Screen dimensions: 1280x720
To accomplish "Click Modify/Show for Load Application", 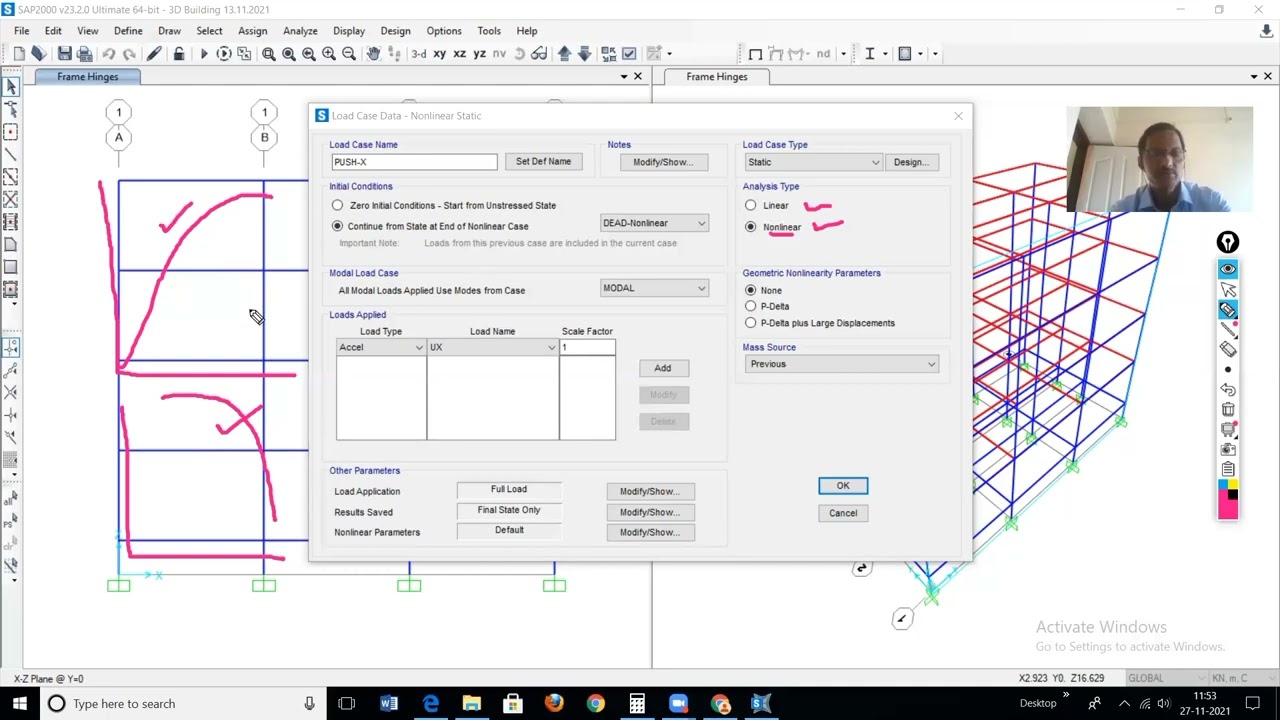I will (x=650, y=491).
